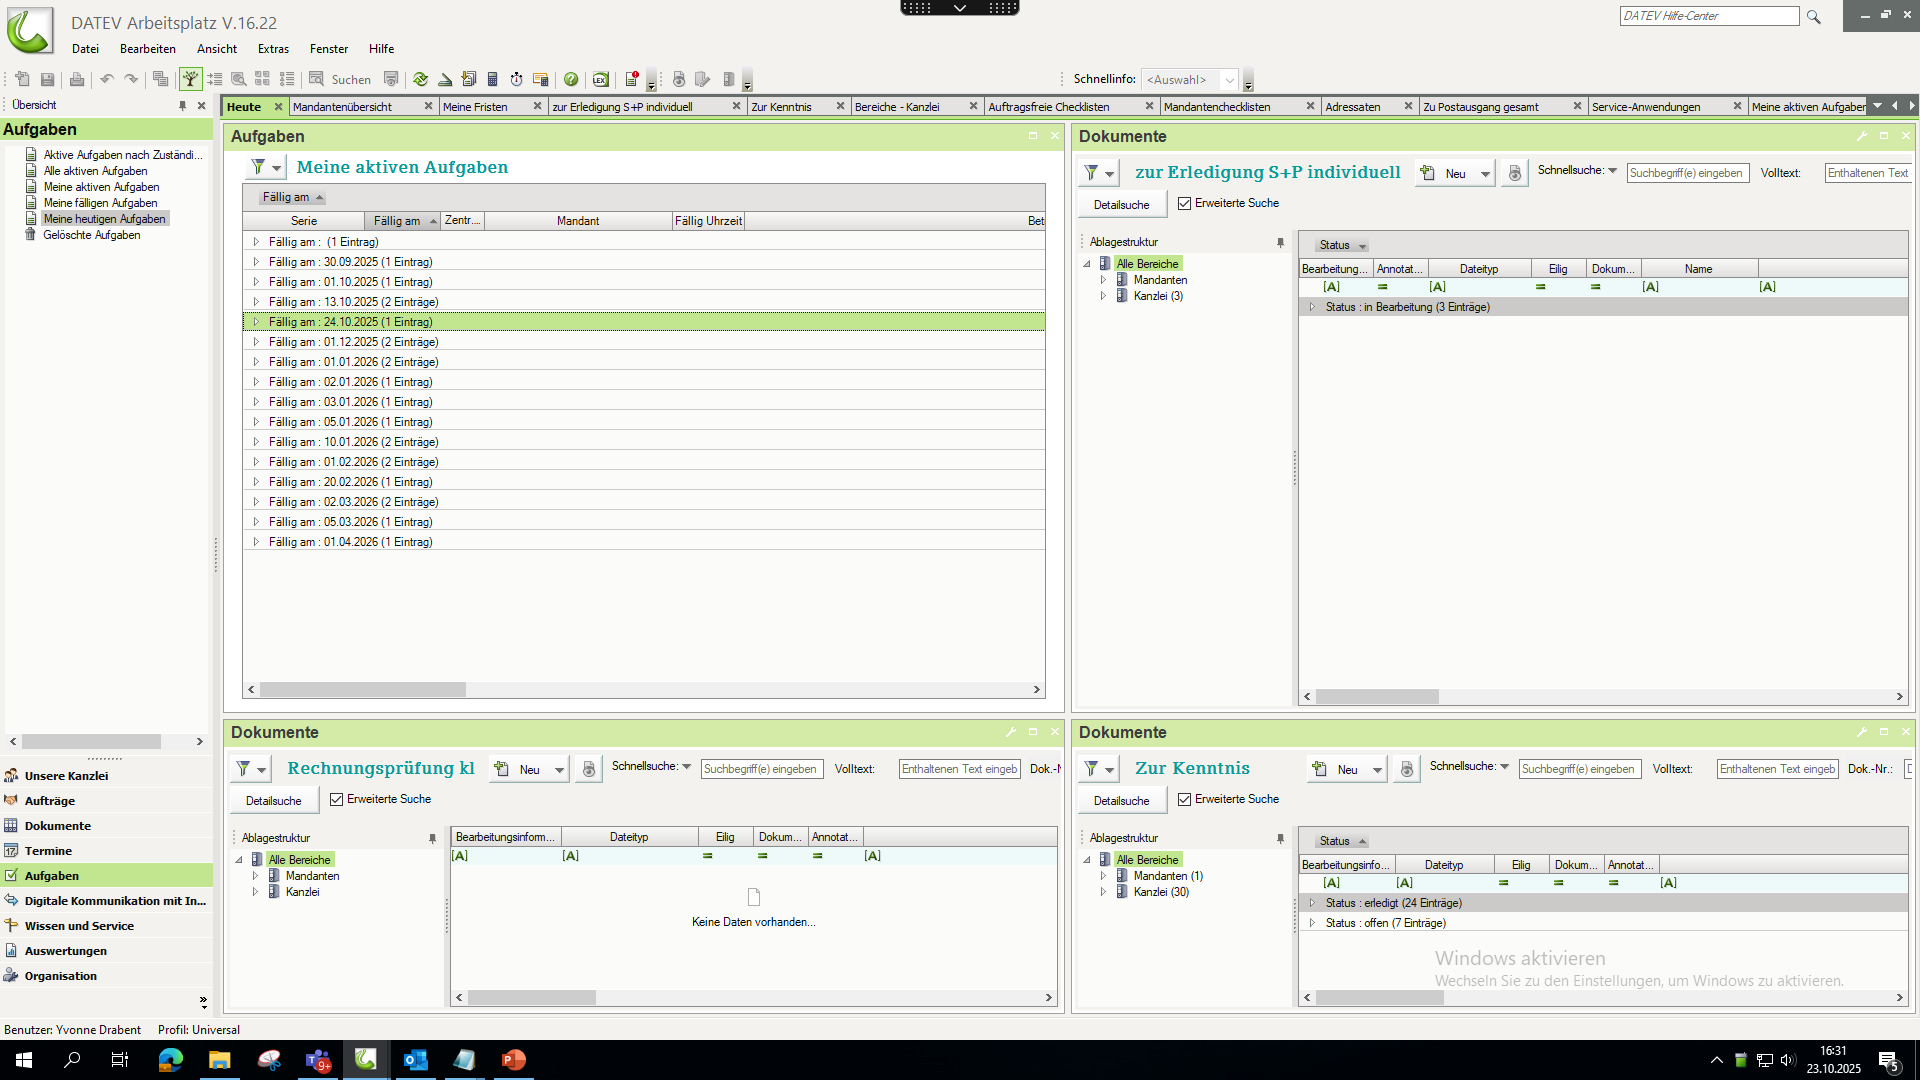Select Meine fälligen Aufgaben in sidebar
Image resolution: width=1920 pixels, height=1080 pixels.
tap(100, 203)
